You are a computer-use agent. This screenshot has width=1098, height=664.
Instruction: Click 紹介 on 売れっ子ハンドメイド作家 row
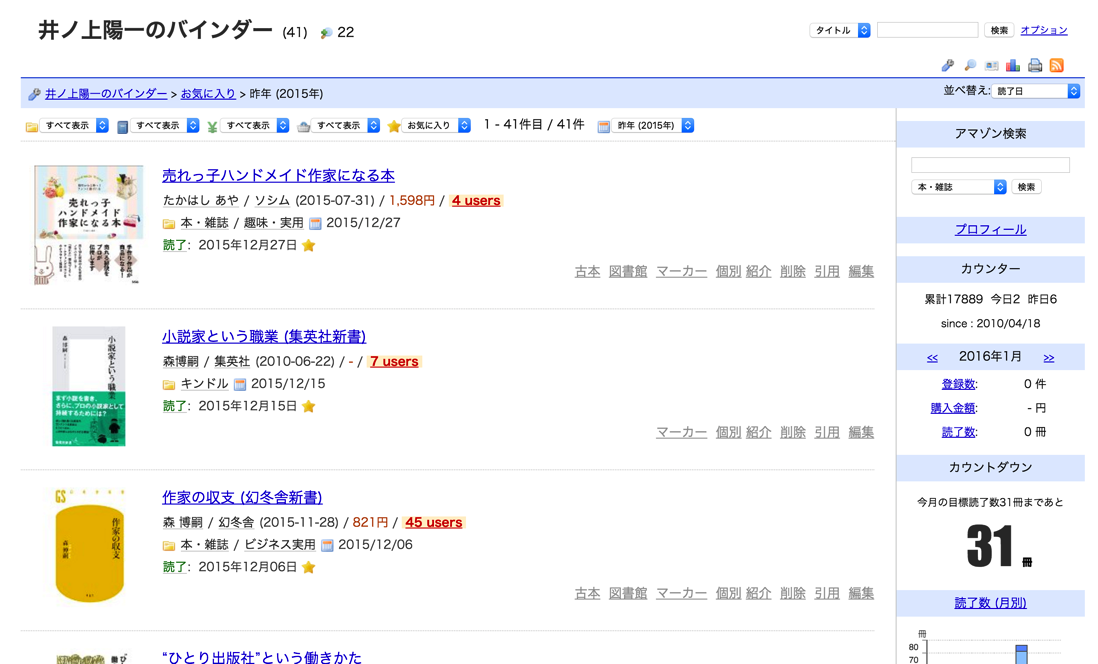(x=758, y=272)
